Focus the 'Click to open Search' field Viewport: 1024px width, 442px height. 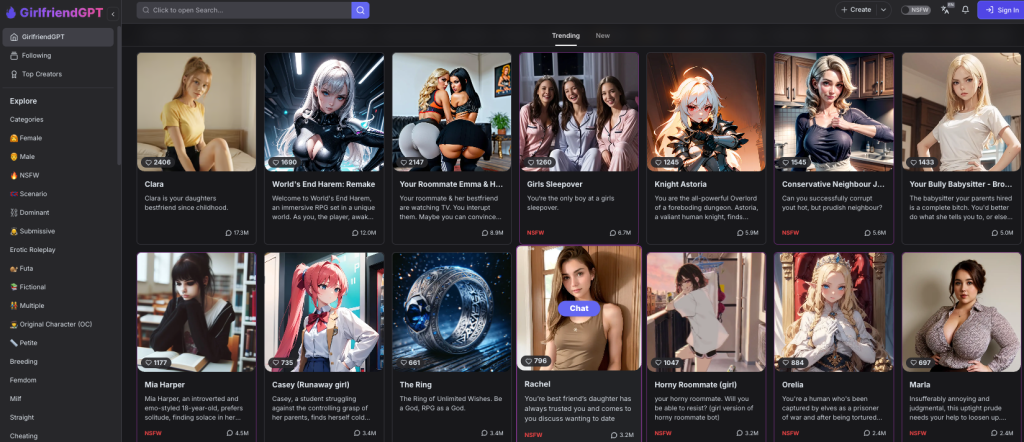(250, 10)
